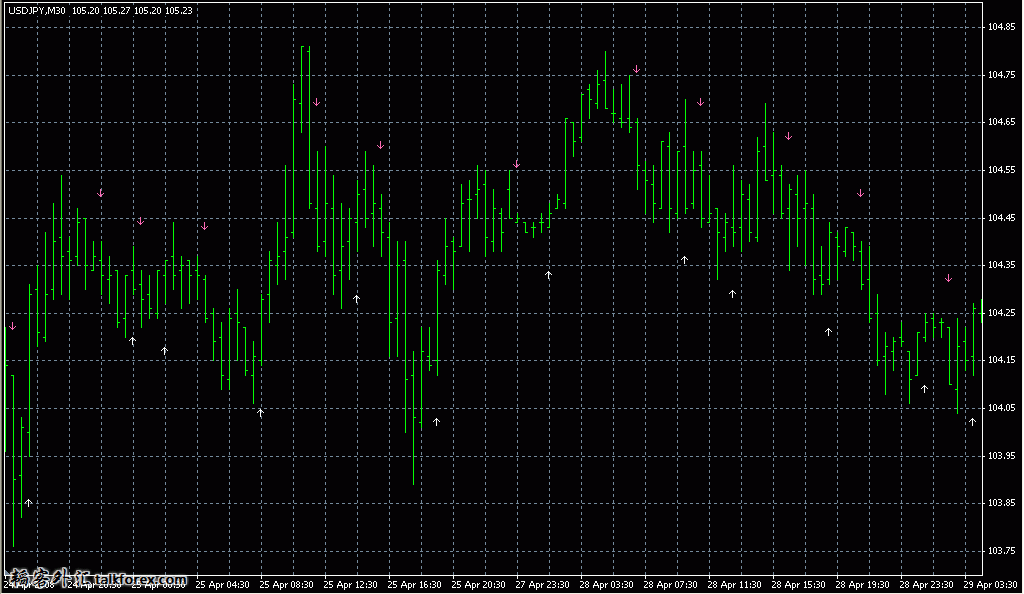
Task: Select the 104.65 price axis label
Action: 1001,122
